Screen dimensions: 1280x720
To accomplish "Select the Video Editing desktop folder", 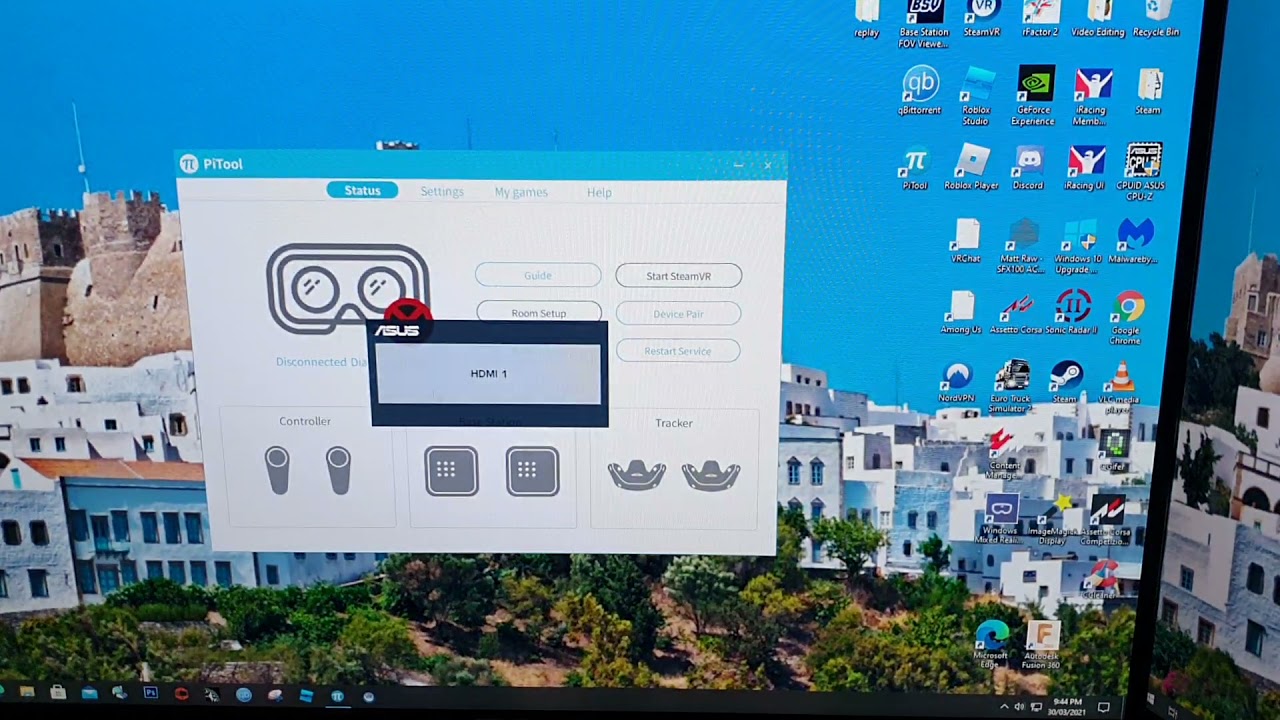I will [1098, 18].
